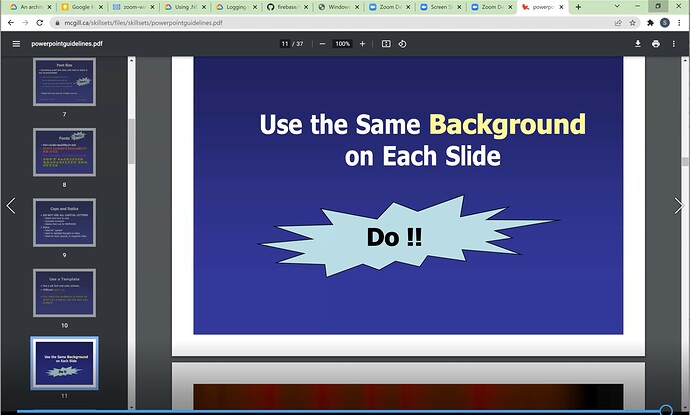690x415 pixels.
Task: Click the video progress bar handle
Action: tap(666, 411)
